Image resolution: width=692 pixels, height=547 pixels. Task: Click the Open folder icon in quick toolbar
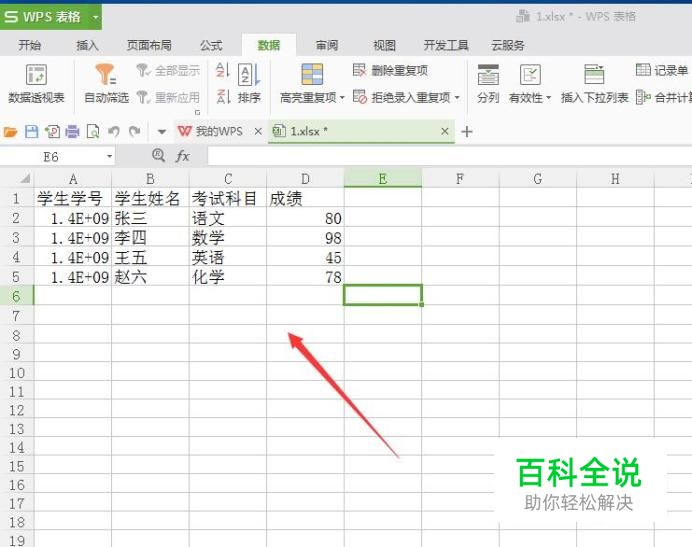click(x=10, y=132)
